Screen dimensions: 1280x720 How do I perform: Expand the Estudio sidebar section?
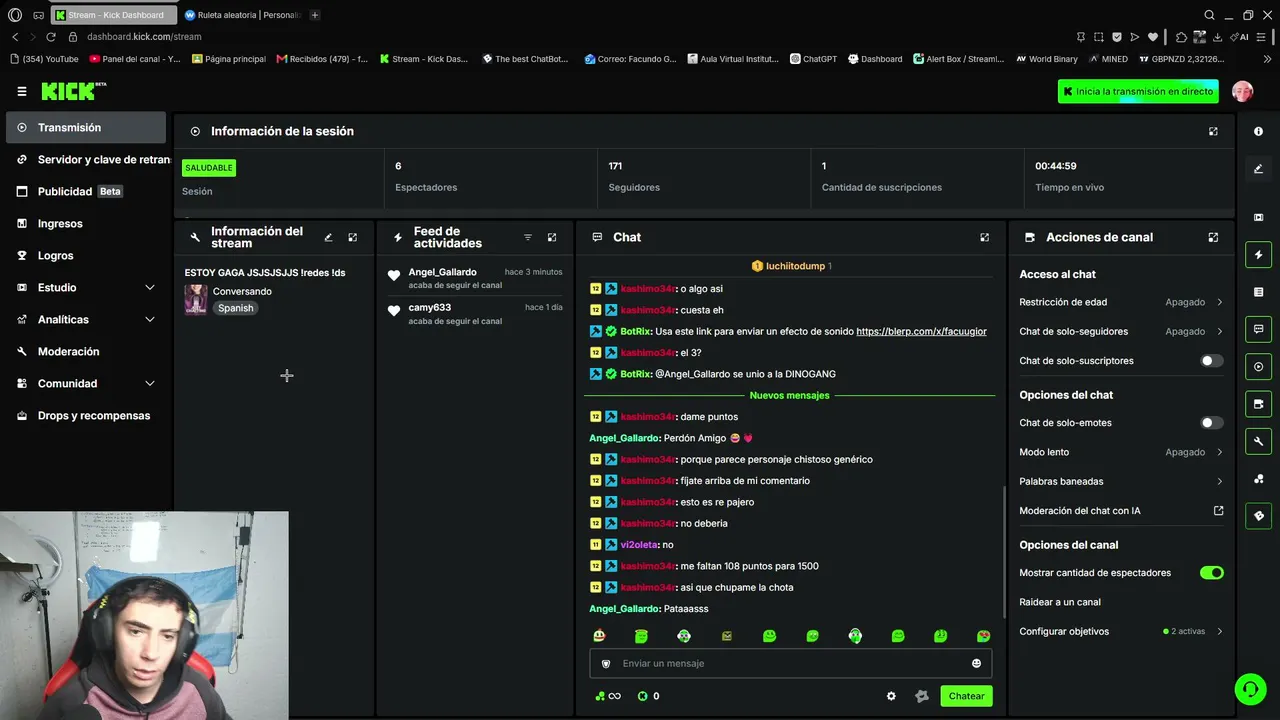pos(86,288)
